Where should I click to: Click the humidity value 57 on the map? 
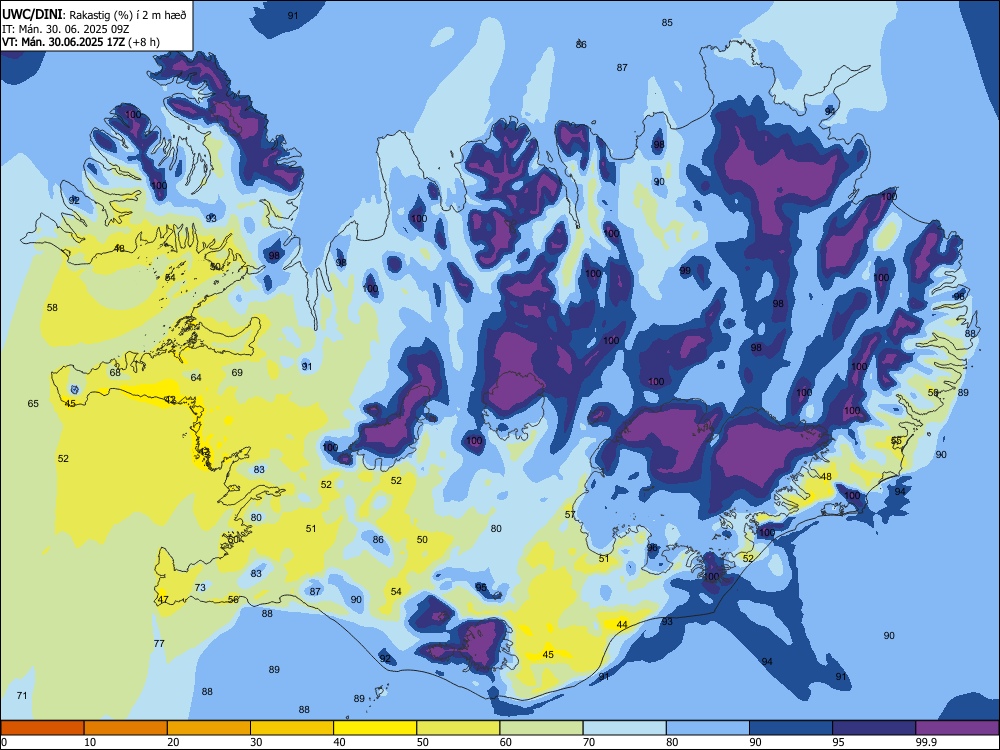pos(570,515)
